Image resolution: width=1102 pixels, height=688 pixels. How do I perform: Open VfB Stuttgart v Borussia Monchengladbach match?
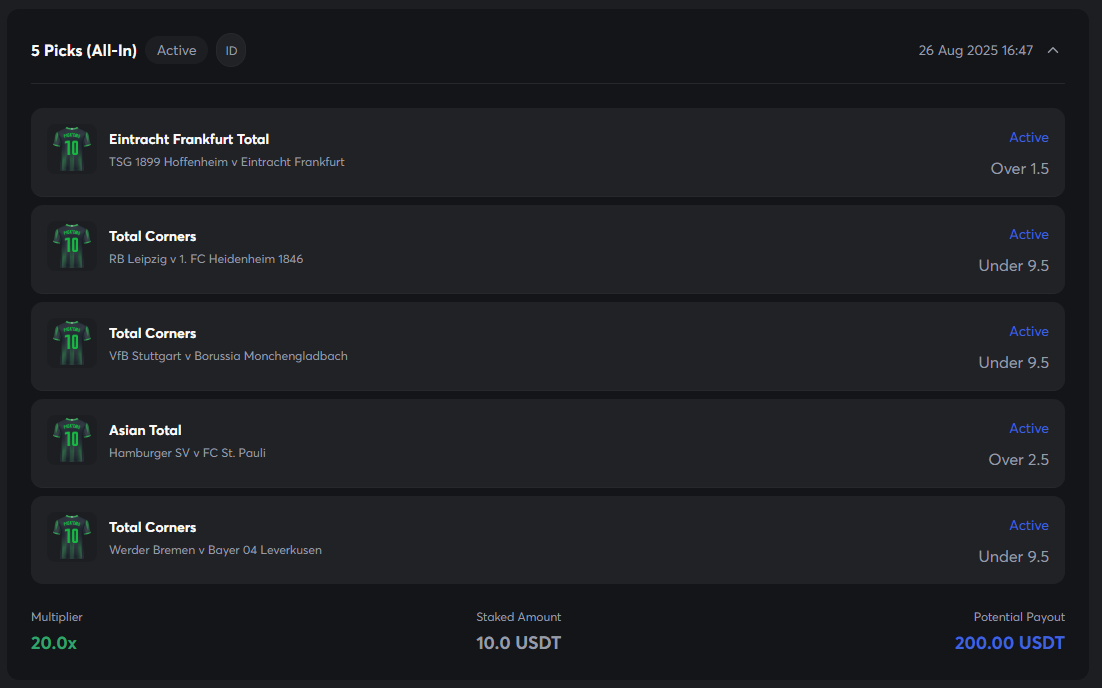click(228, 355)
